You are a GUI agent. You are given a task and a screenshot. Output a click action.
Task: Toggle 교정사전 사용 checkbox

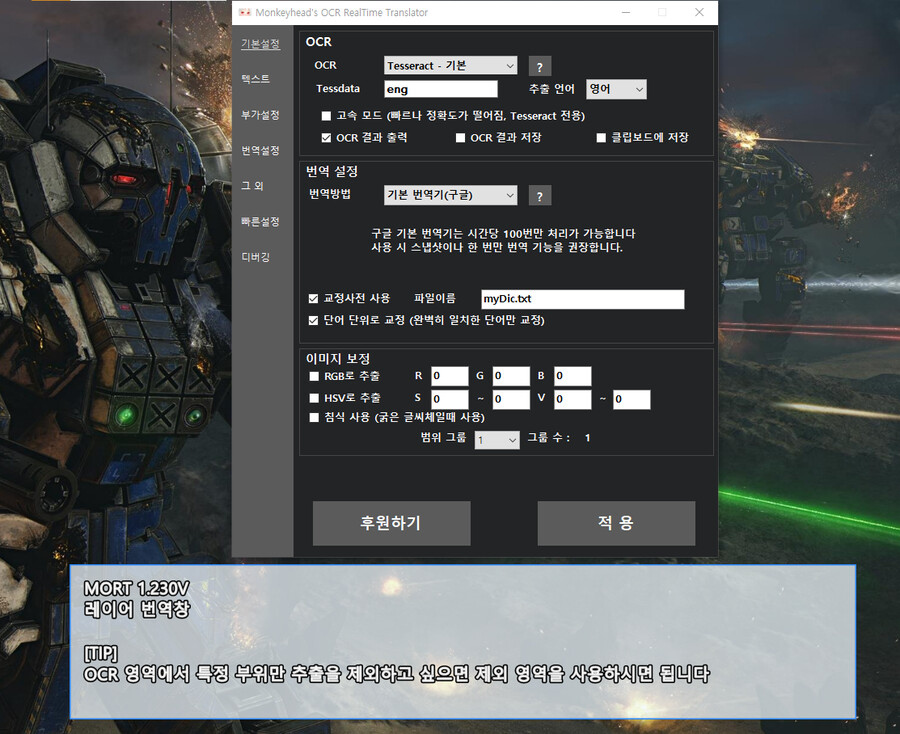pos(313,298)
